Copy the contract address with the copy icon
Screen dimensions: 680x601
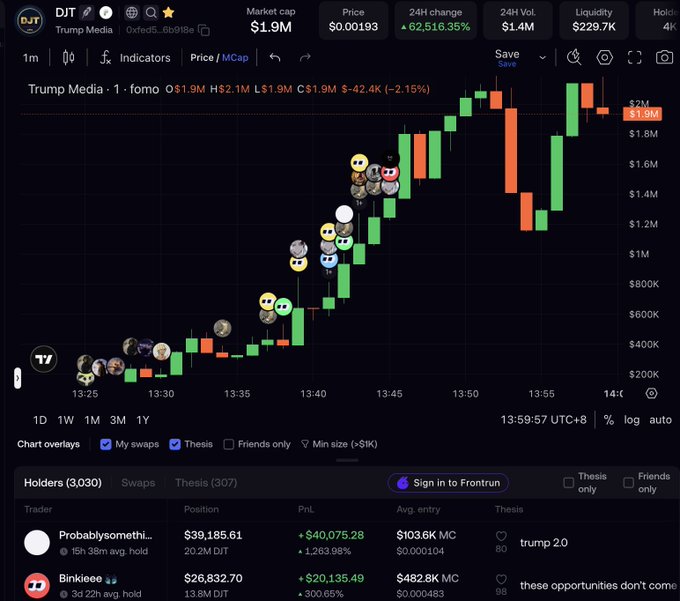tap(204, 30)
